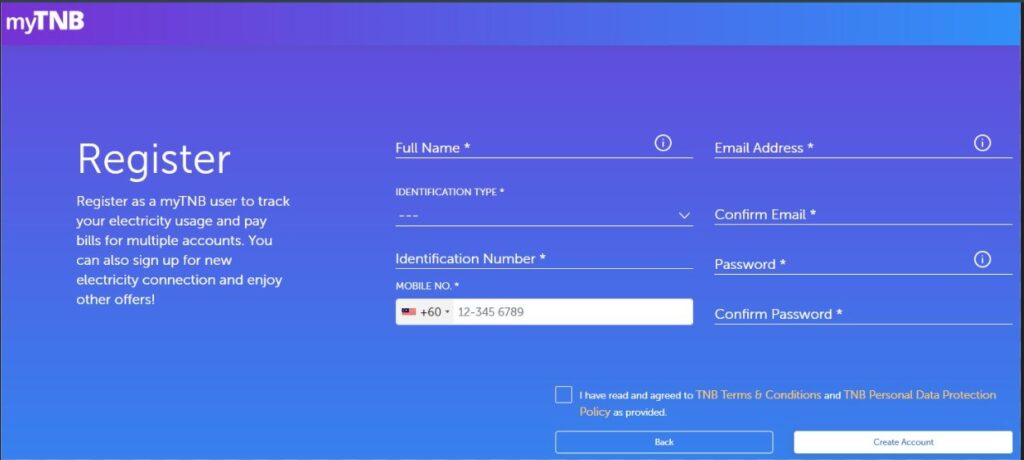1024x460 pixels.
Task: Focus the Confirm Password field
Action: click(x=863, y=314)
